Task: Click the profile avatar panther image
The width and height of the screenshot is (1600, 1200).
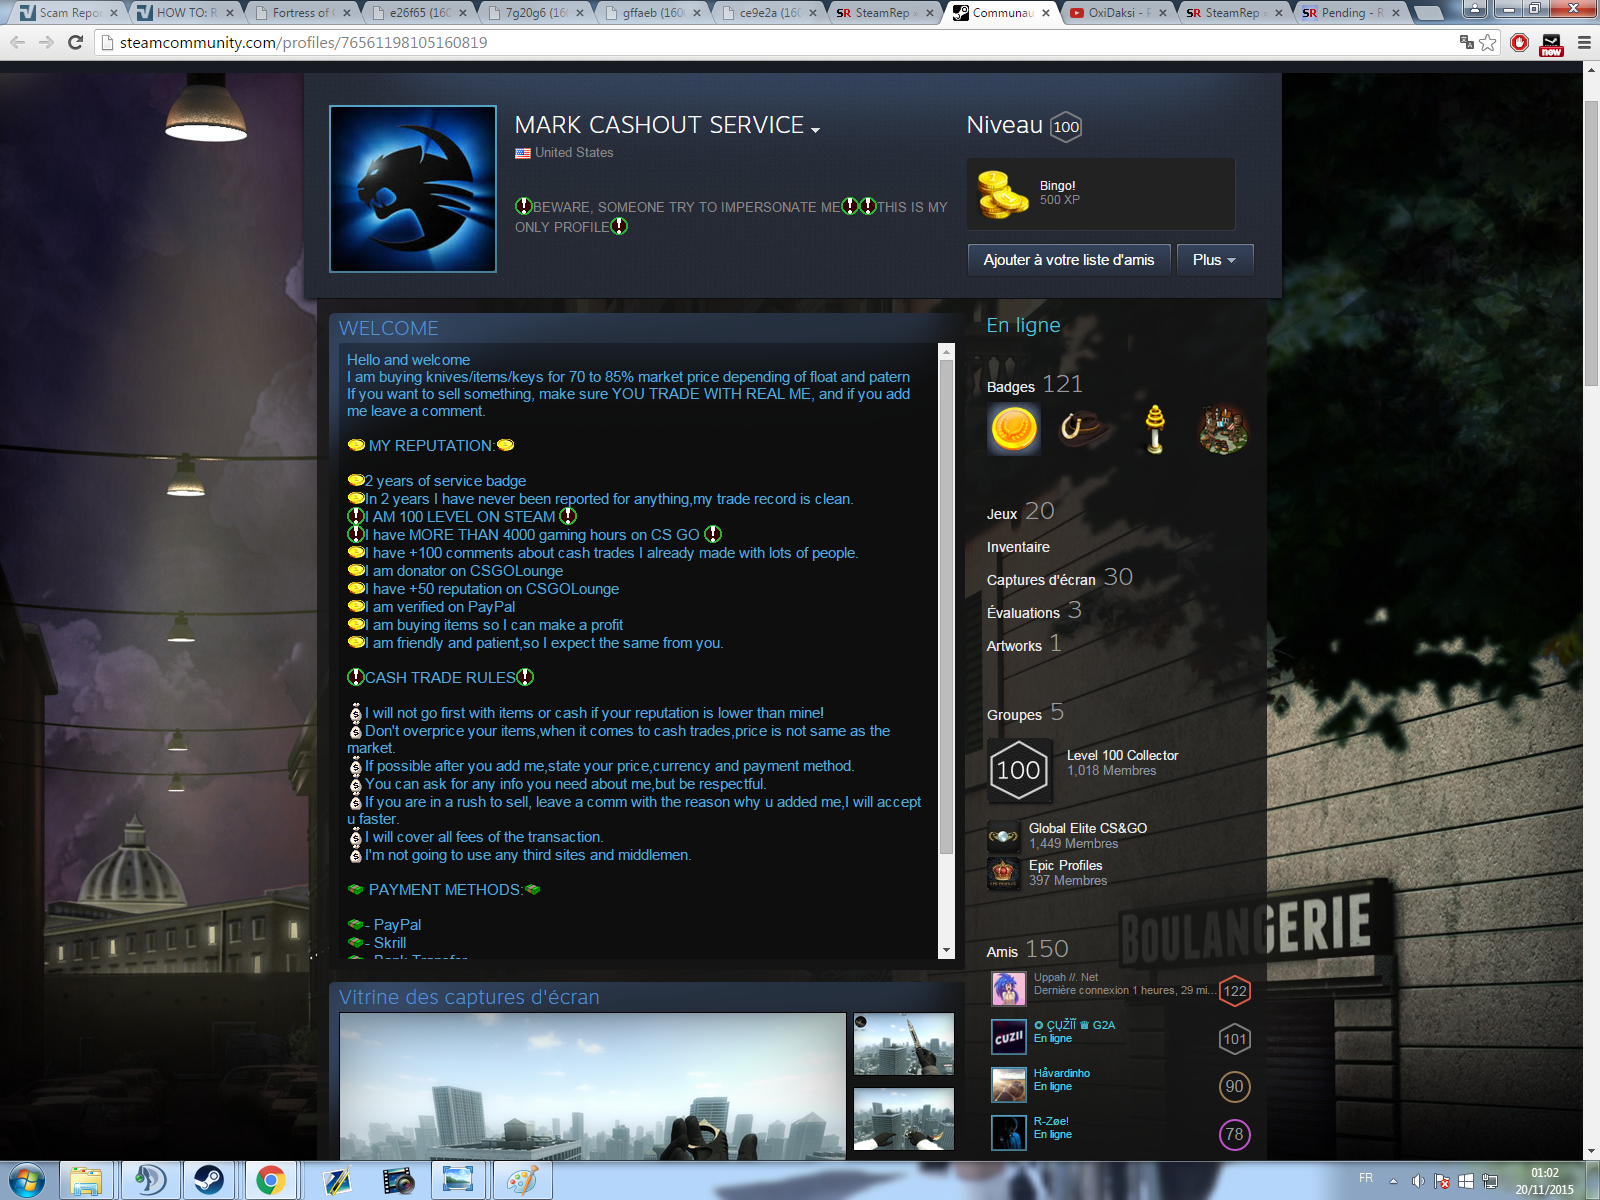Action: click(x=413, y=189)
